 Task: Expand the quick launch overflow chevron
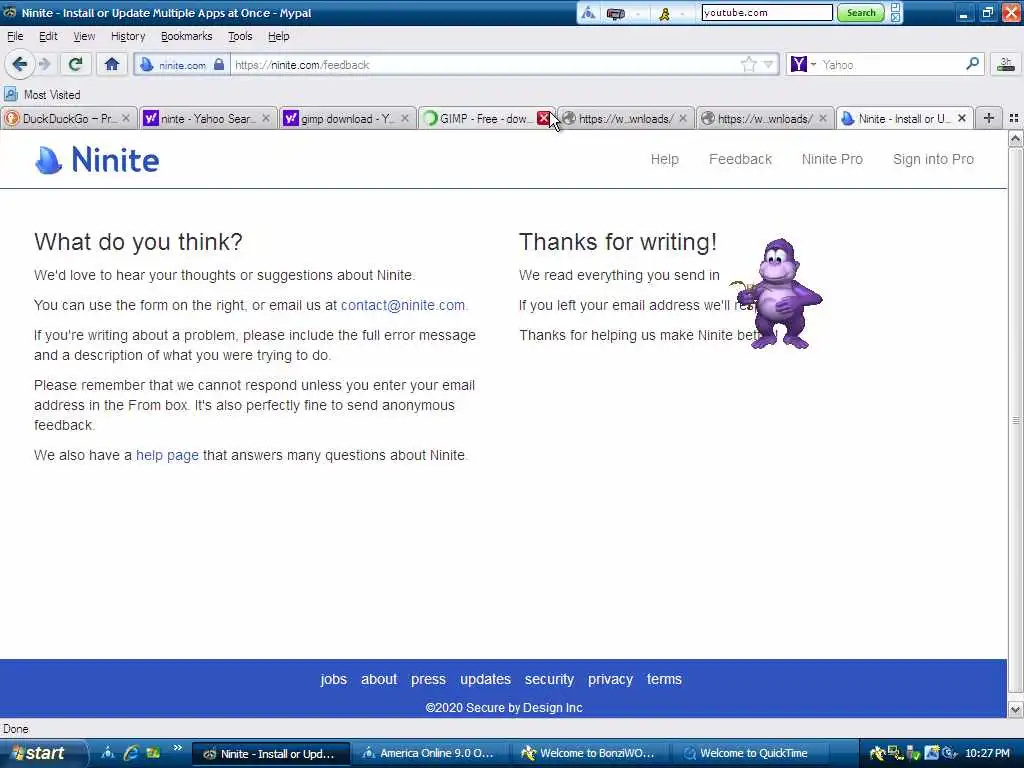click(x=177, y=748)
